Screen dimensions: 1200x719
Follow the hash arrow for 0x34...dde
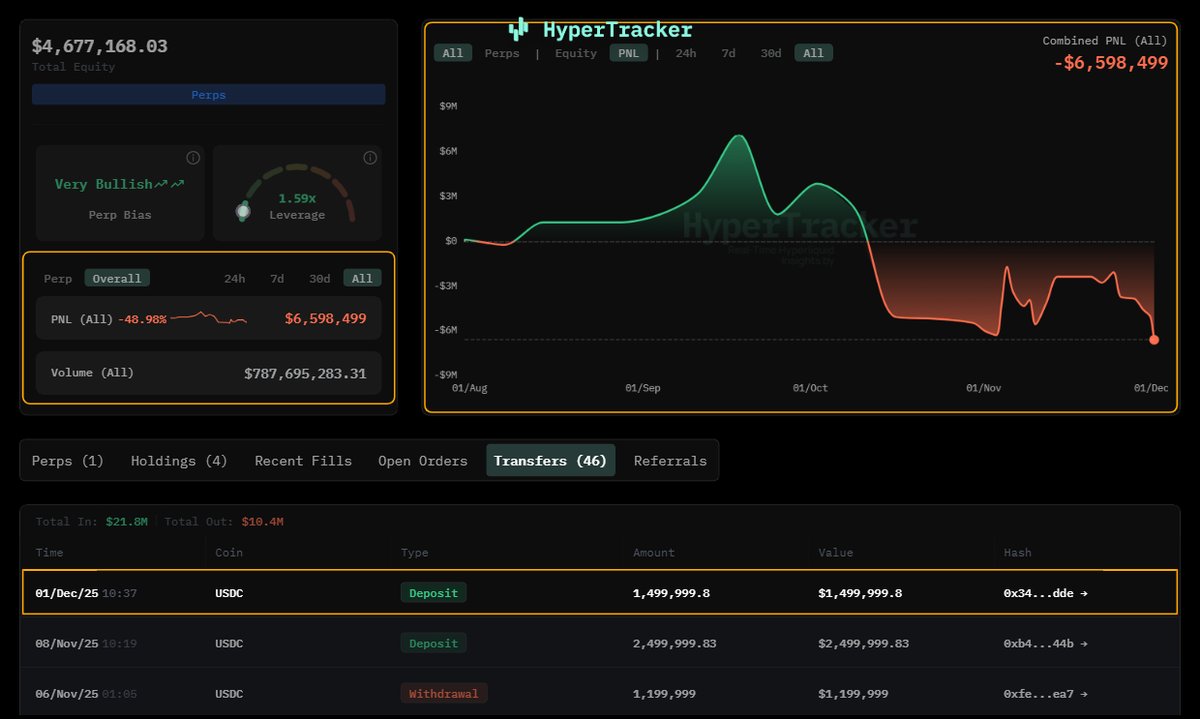[x=1087, y=593]
